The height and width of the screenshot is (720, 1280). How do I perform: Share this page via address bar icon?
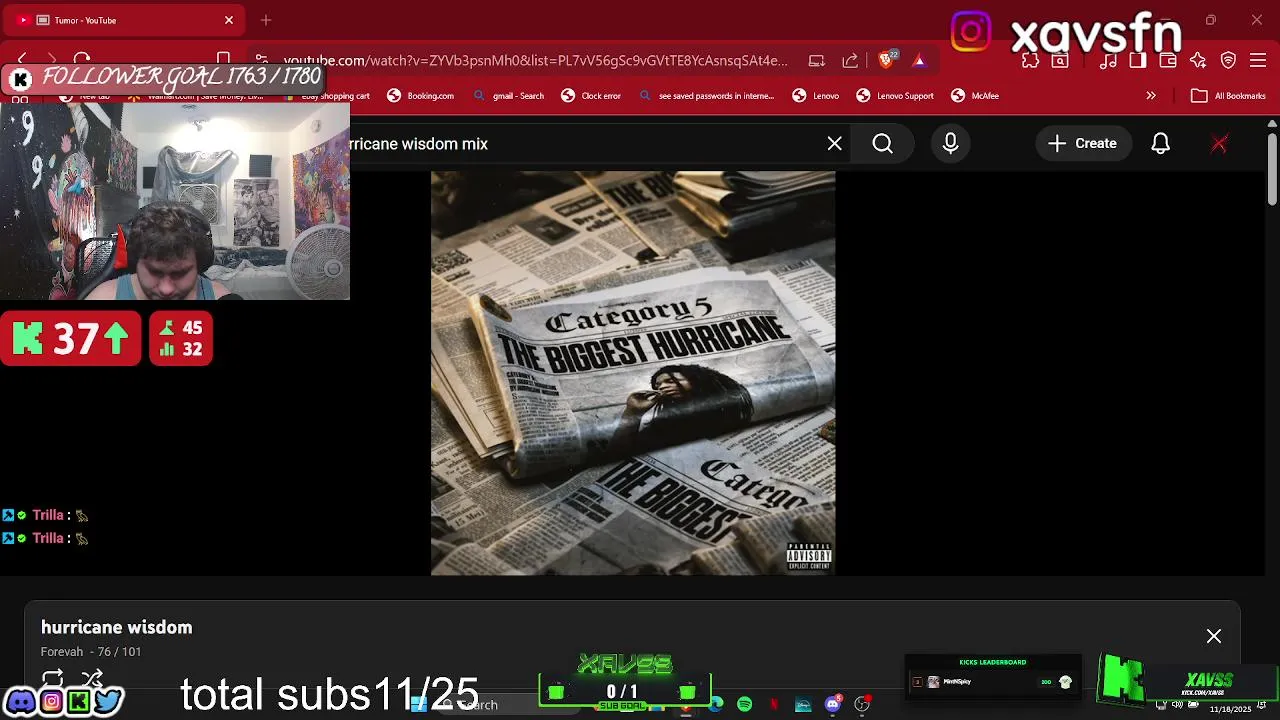tap(850, 60)
